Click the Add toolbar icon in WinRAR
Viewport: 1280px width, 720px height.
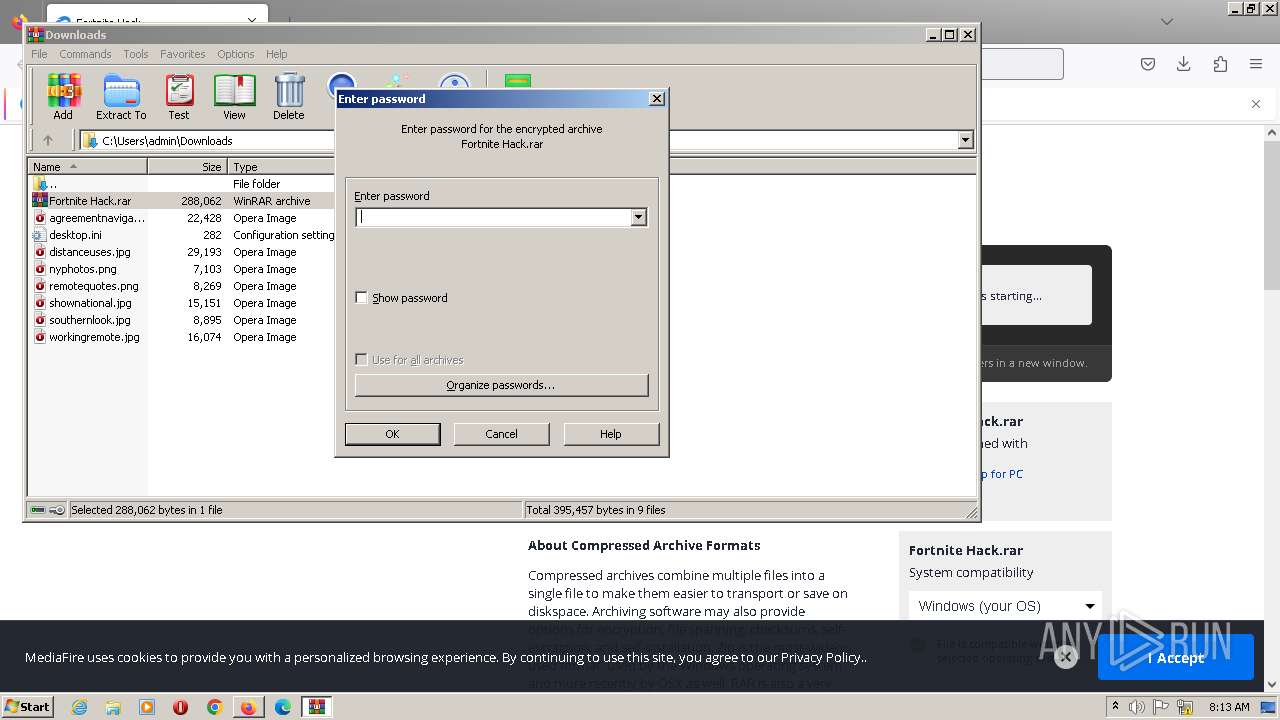tap(63, 97)
